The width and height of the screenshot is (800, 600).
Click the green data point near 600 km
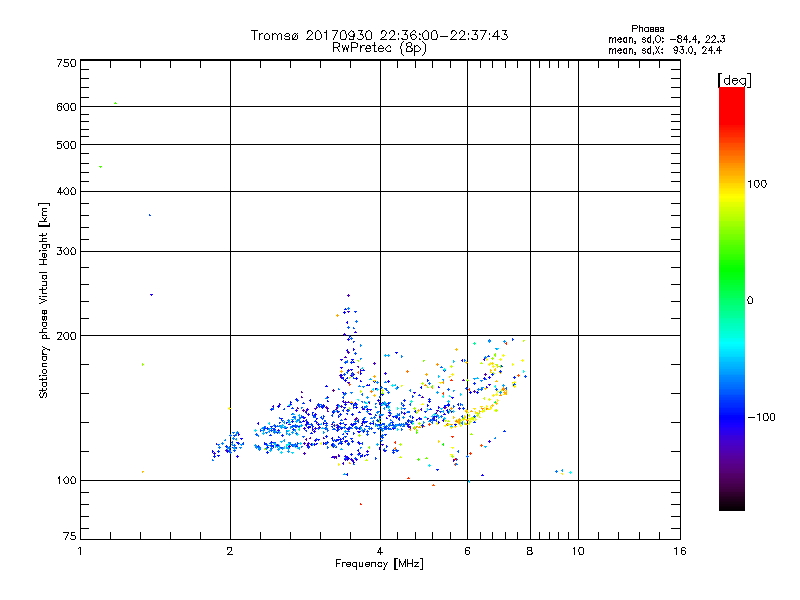[x=116, y=103]
